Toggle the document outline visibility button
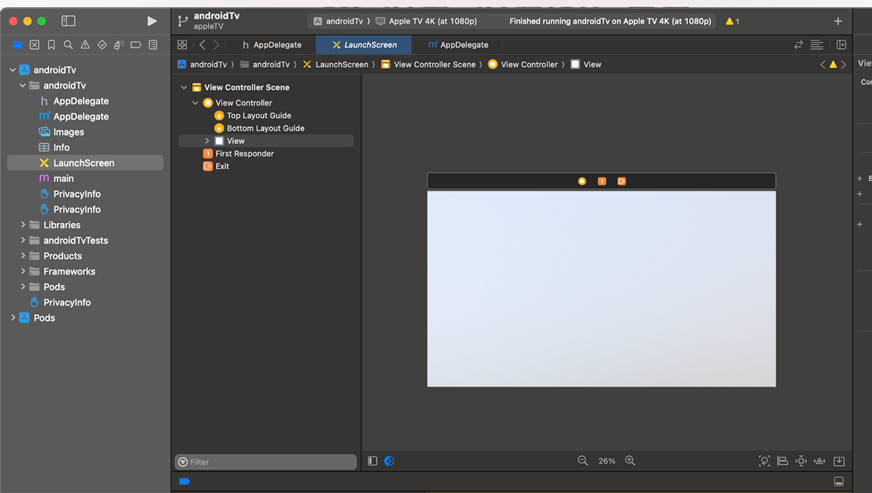872x493 pixels. point(373,461)
